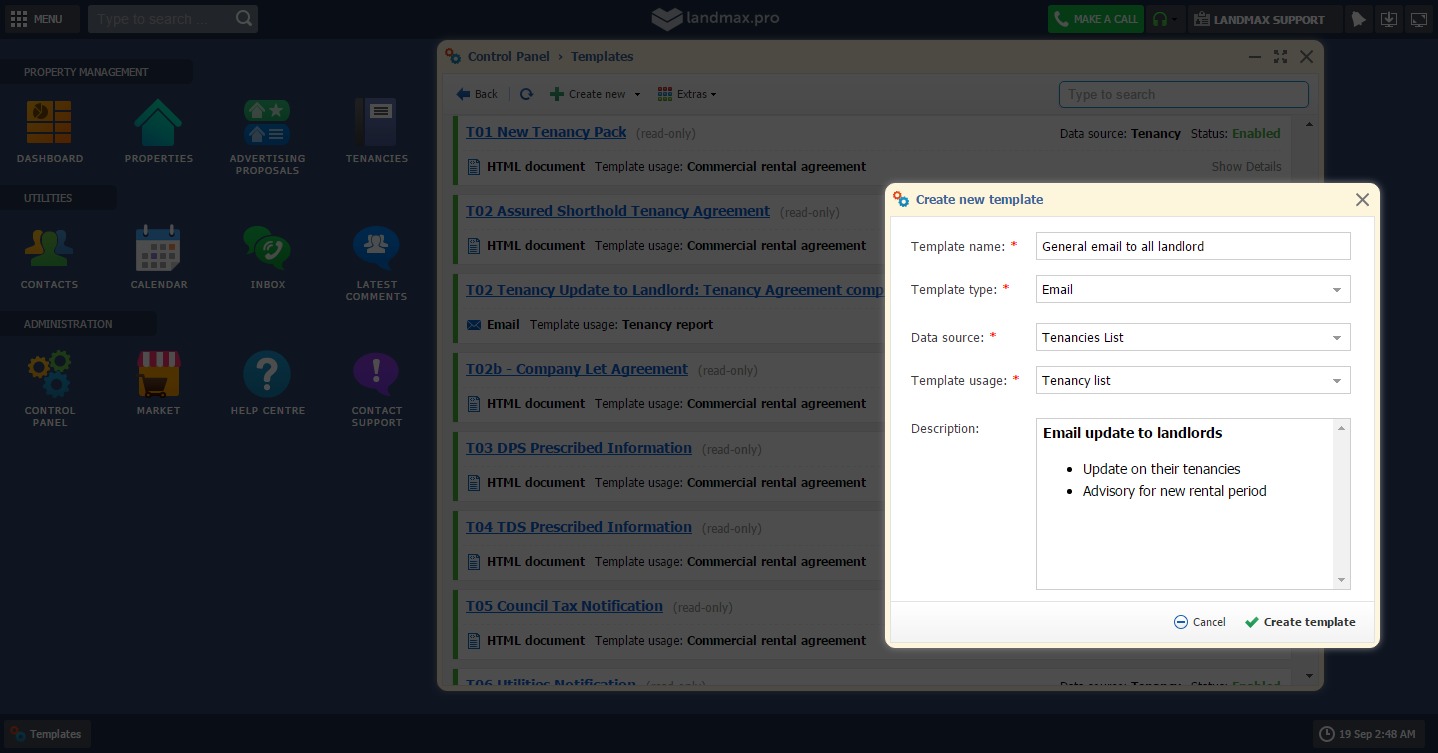The height and width of the screenshot is (753, 1438).
Task: Click Update on their tenancies bullet
Action: coord(1161,469)
